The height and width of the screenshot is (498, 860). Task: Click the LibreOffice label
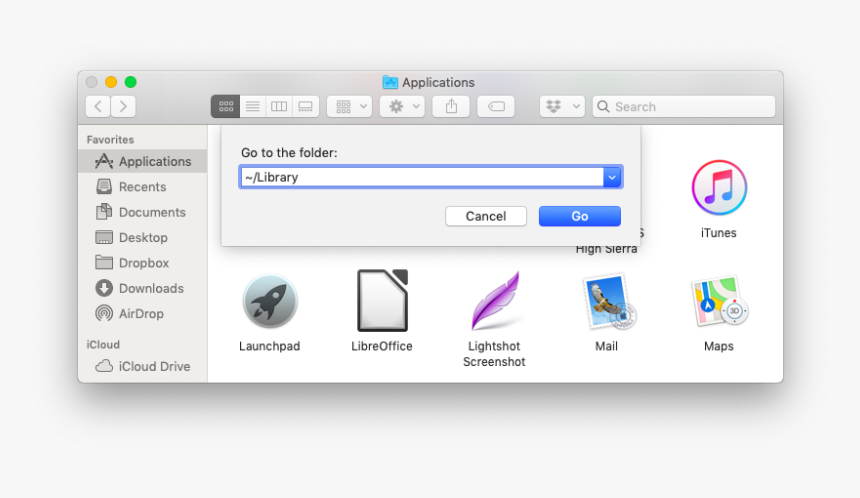382,346
